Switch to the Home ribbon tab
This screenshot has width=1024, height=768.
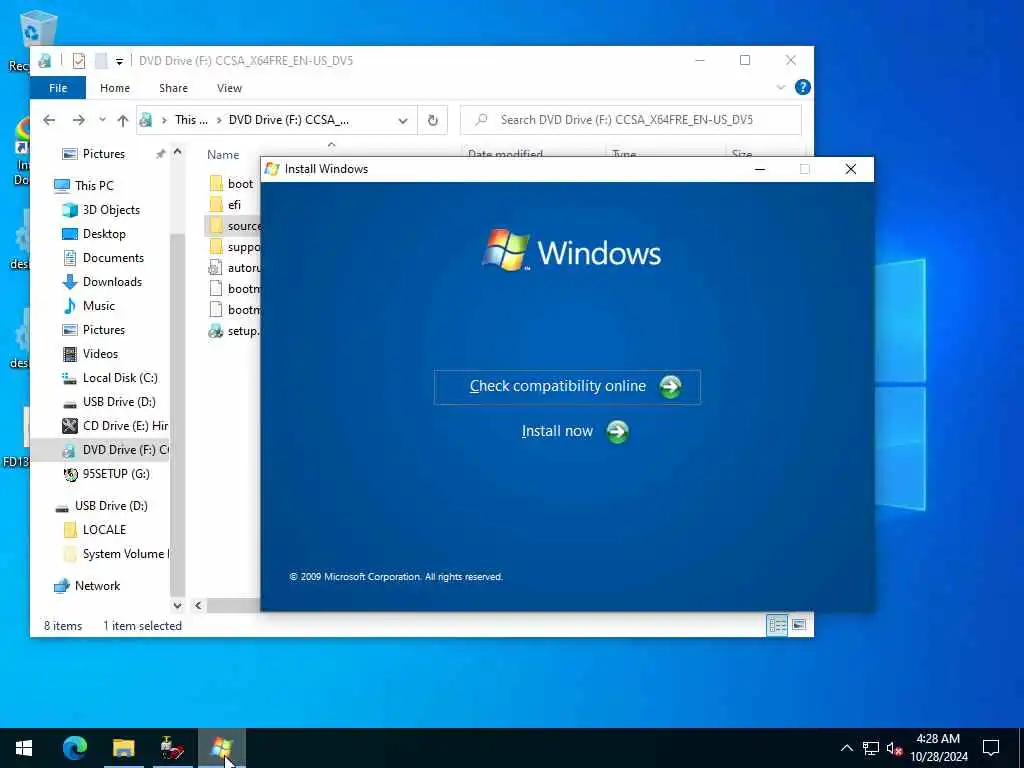point(115,88)
